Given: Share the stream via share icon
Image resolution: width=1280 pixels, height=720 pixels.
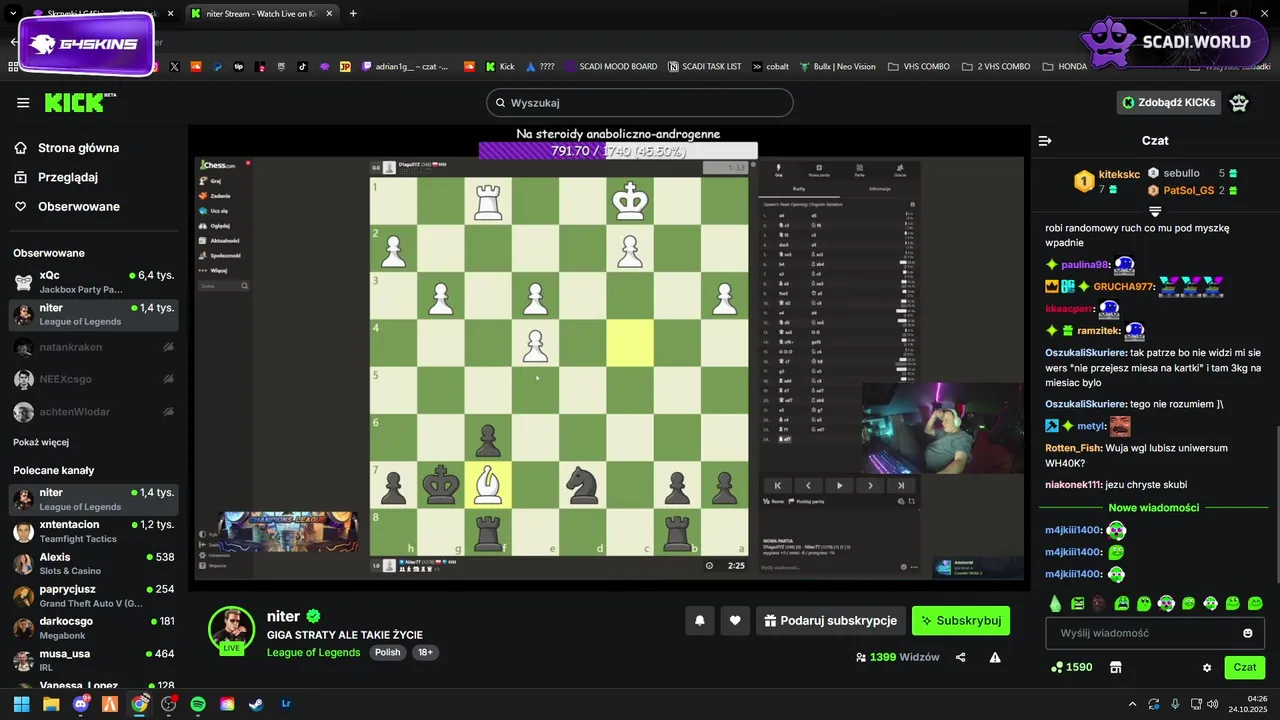Looking at the screenshot, I should coord(961,657).
